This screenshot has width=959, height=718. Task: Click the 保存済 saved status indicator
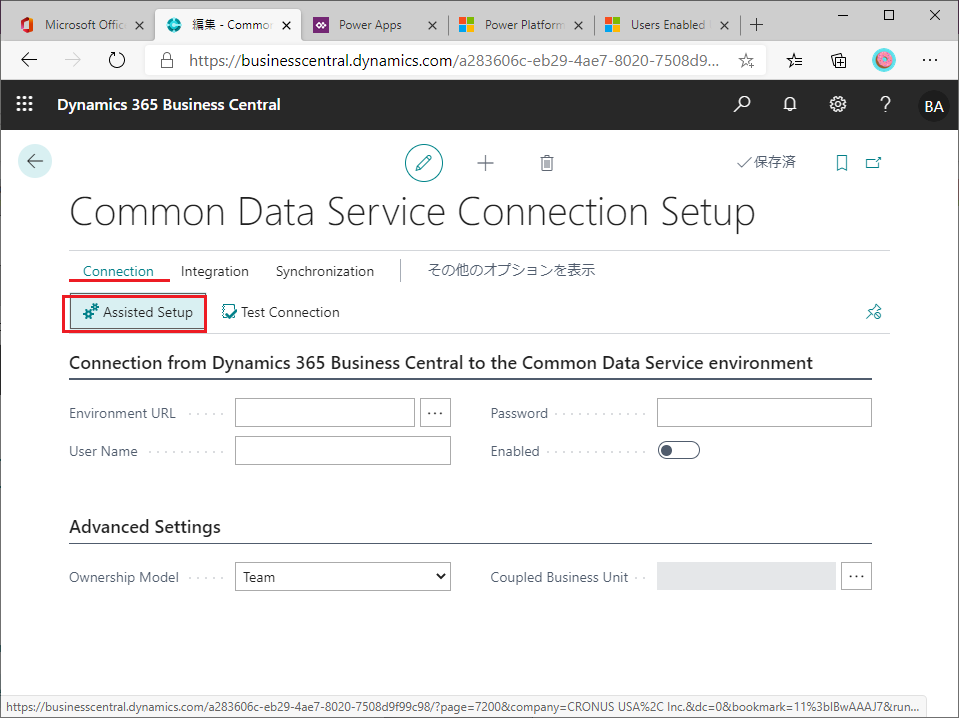point(766,162)
